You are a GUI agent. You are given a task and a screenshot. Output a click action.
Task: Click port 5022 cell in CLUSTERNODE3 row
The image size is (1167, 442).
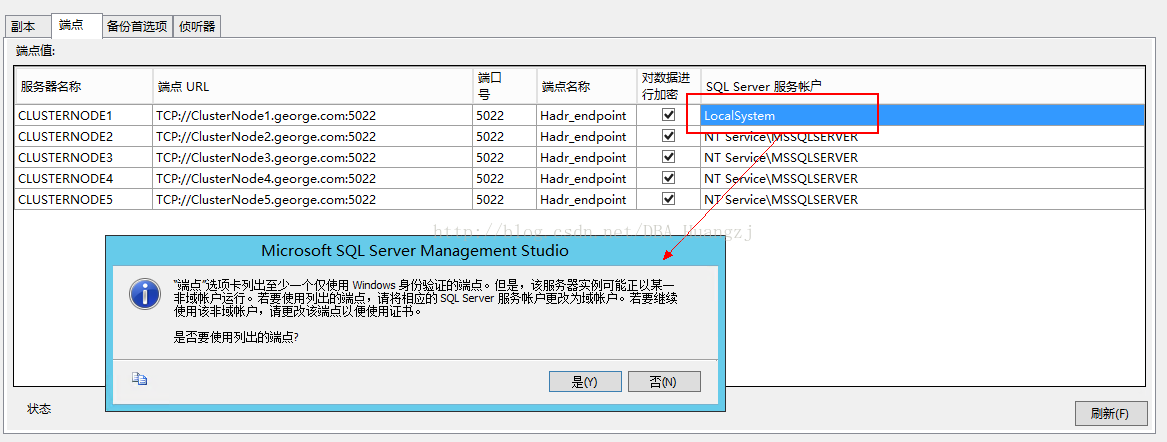pyautogui.click(x=505, y=157)
